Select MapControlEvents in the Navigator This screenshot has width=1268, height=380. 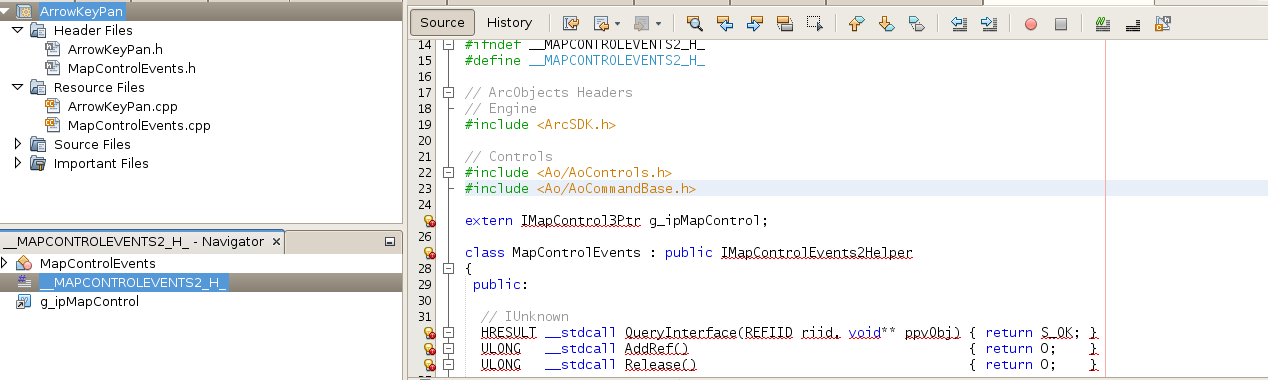(98, 263)
